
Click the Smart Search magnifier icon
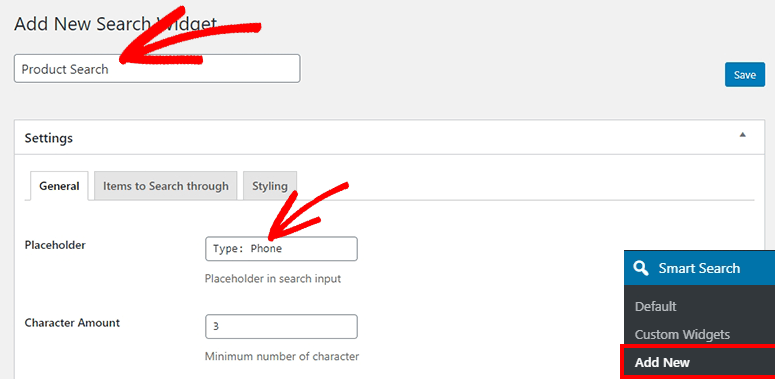click(641, 268)
